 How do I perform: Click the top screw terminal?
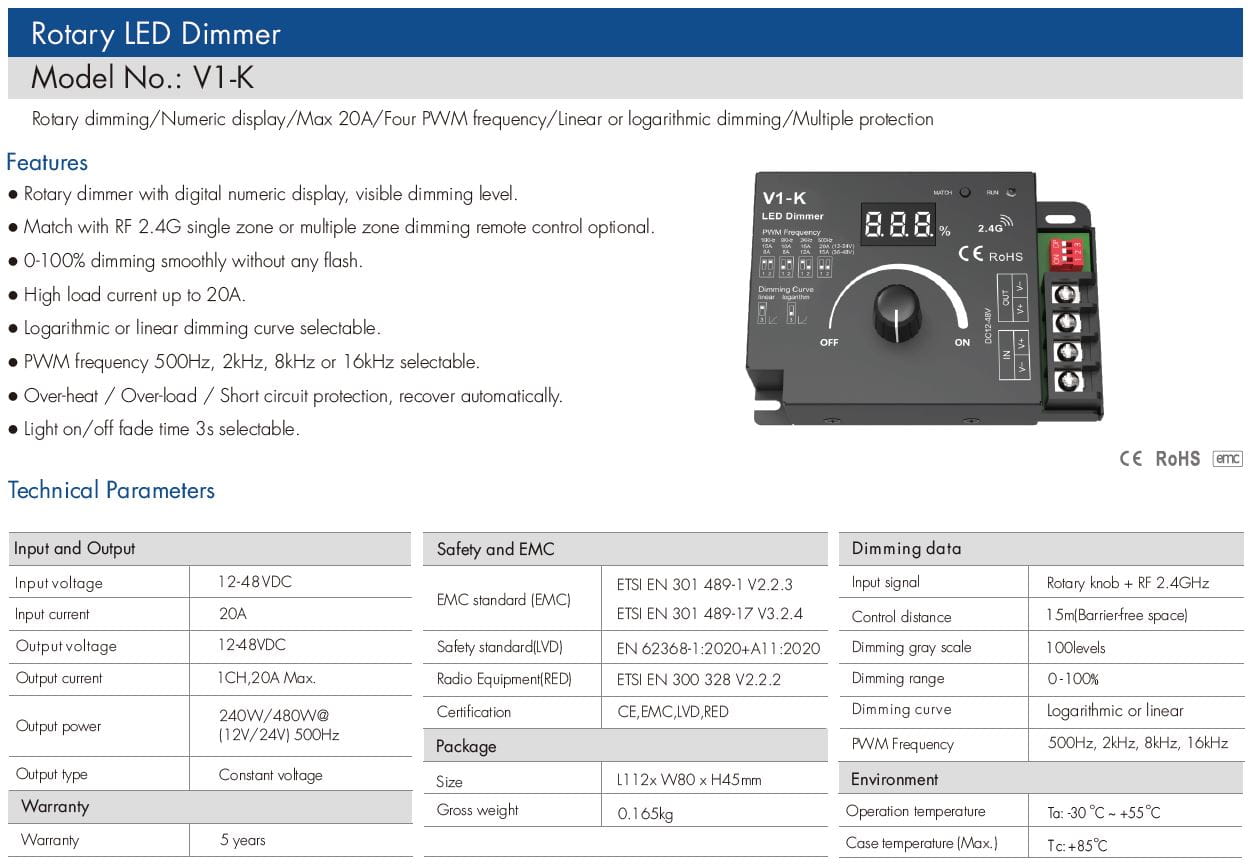click(x=1067, y=294)
